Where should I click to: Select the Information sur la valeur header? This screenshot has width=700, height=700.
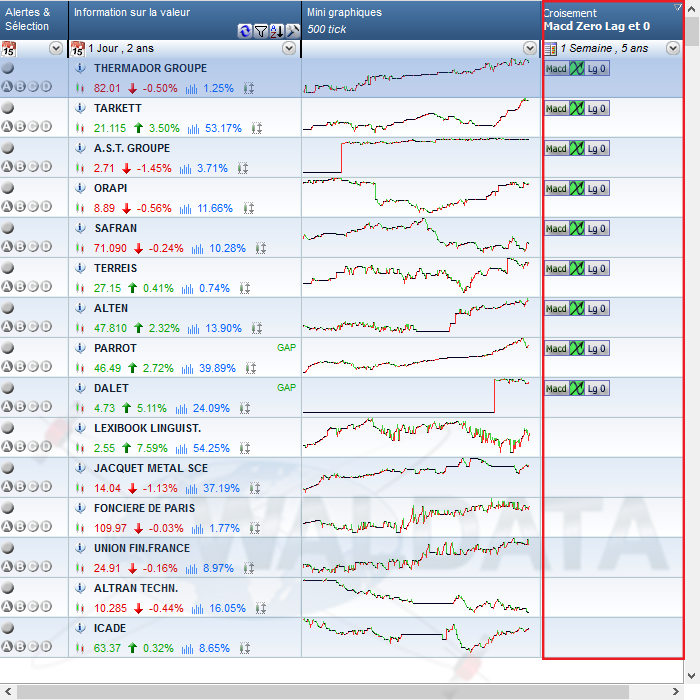point(185,20)
